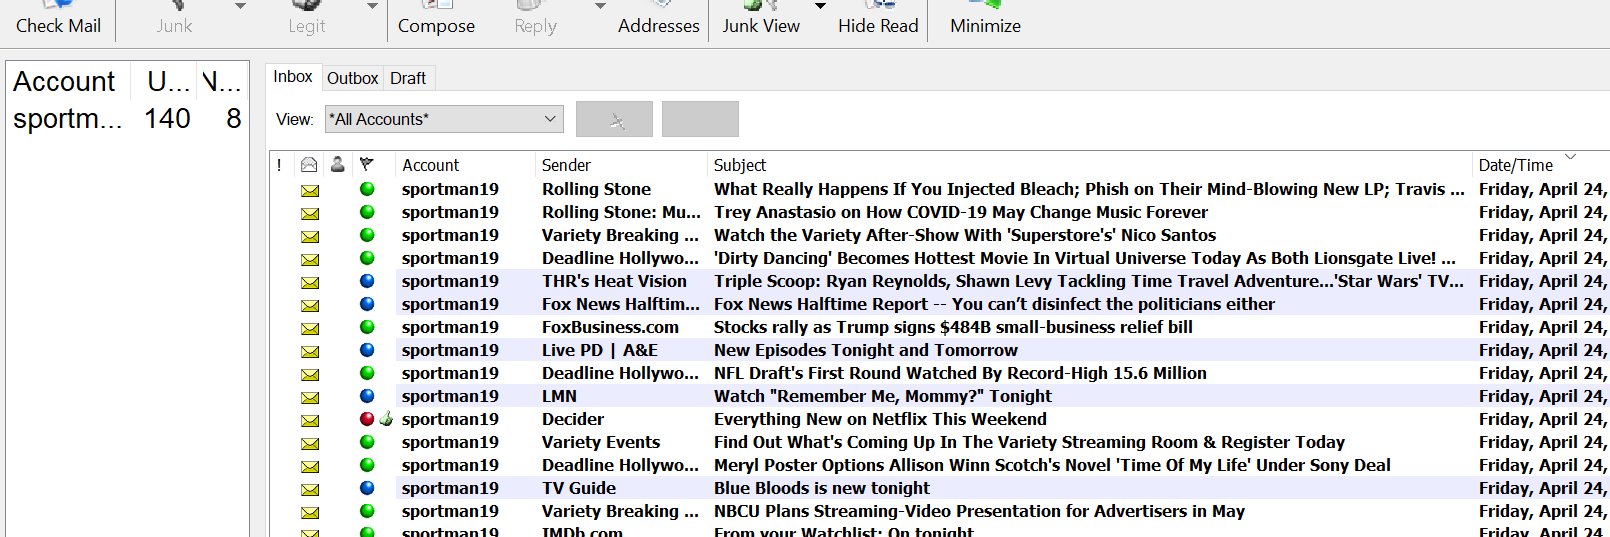Click blue status dot of LMN message
Image resolution: width=1610 pixels, height=537 pixels.
coord(367,396)
